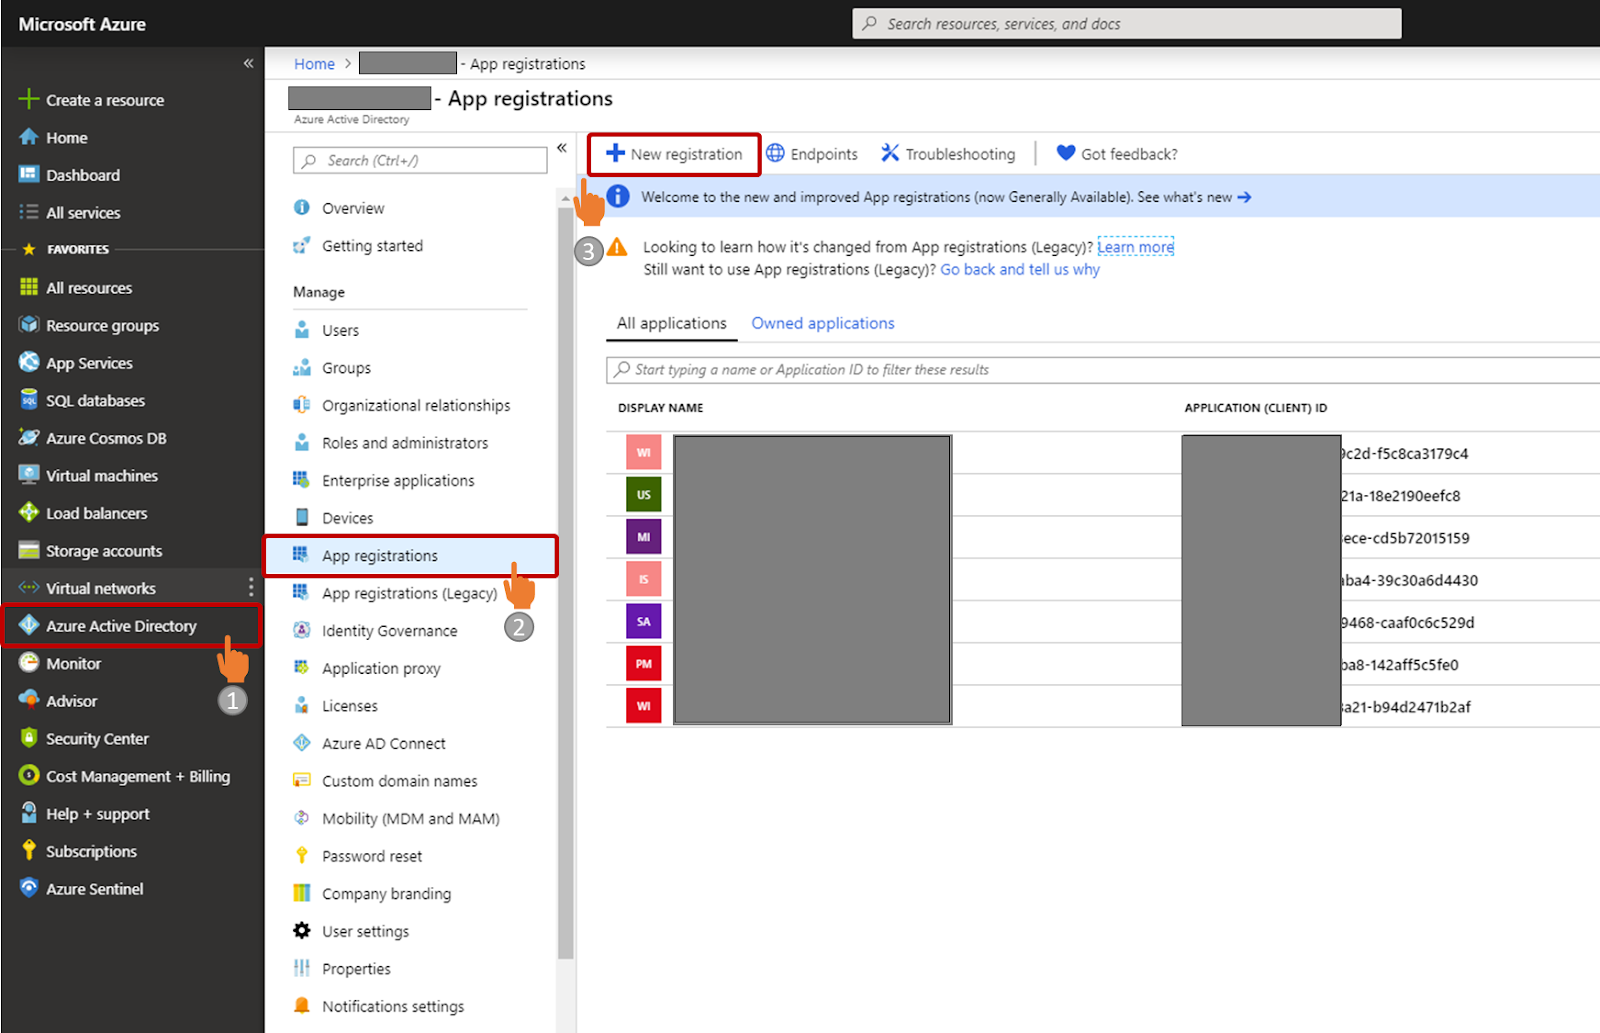Open Cost Management + Billing icon
Viewport: 1600px width, 1033px height.
coord(29,776)
